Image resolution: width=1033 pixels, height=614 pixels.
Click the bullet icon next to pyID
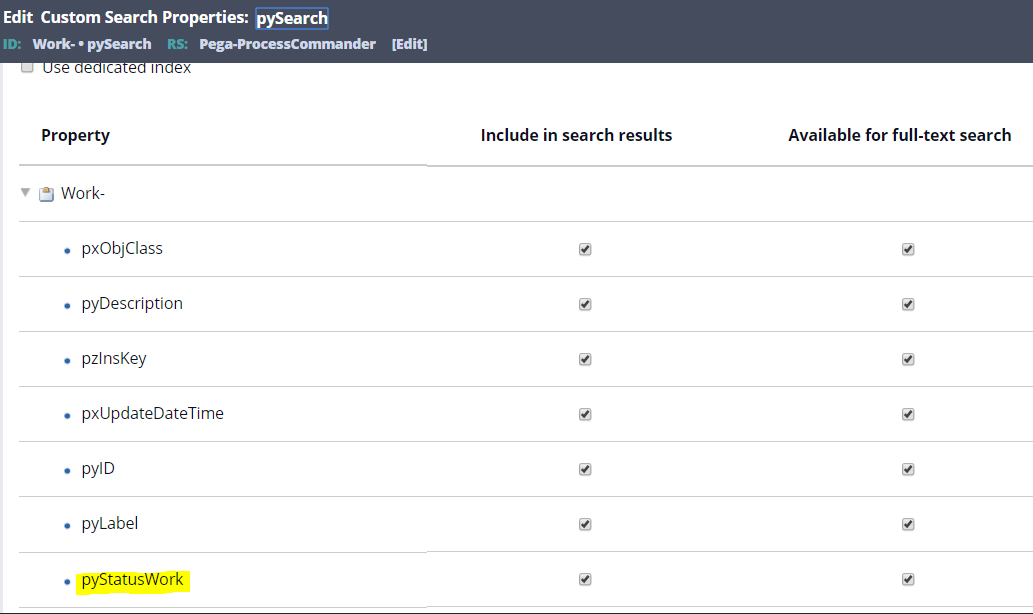(66, 468)
